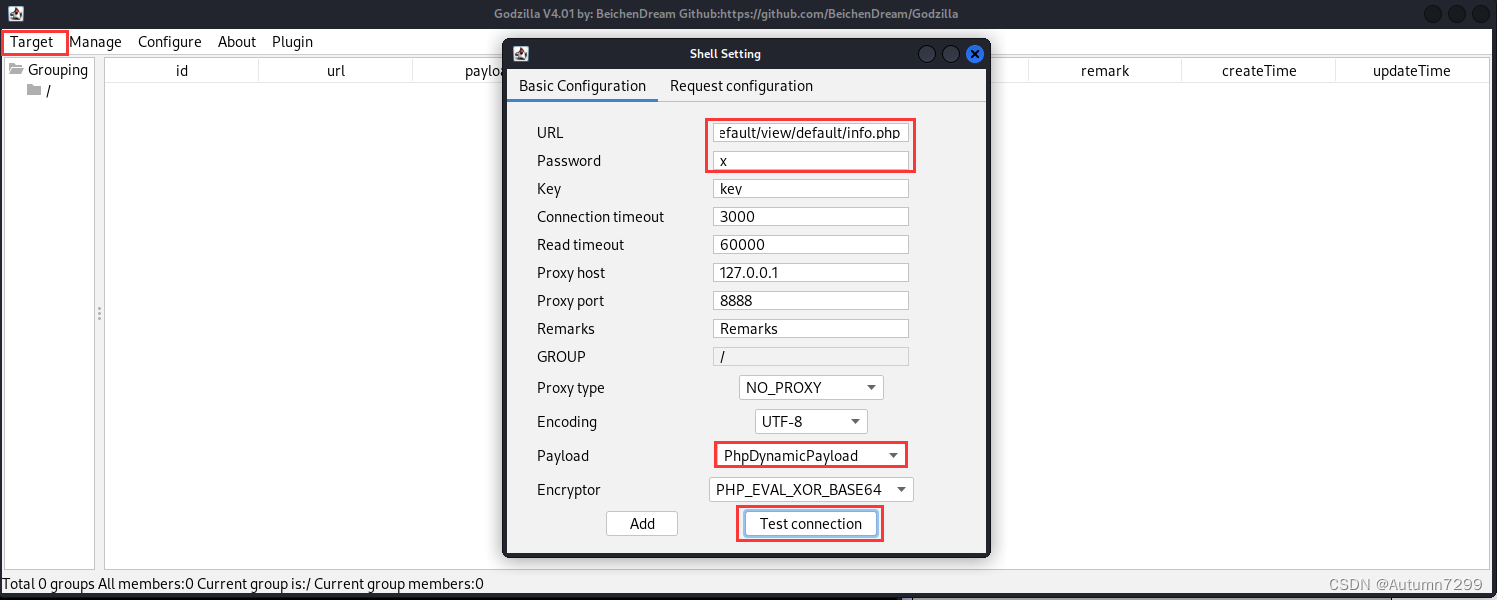Click the id column header
The width and height of the screenshot is (1497, 600).
tap(182, 71)
